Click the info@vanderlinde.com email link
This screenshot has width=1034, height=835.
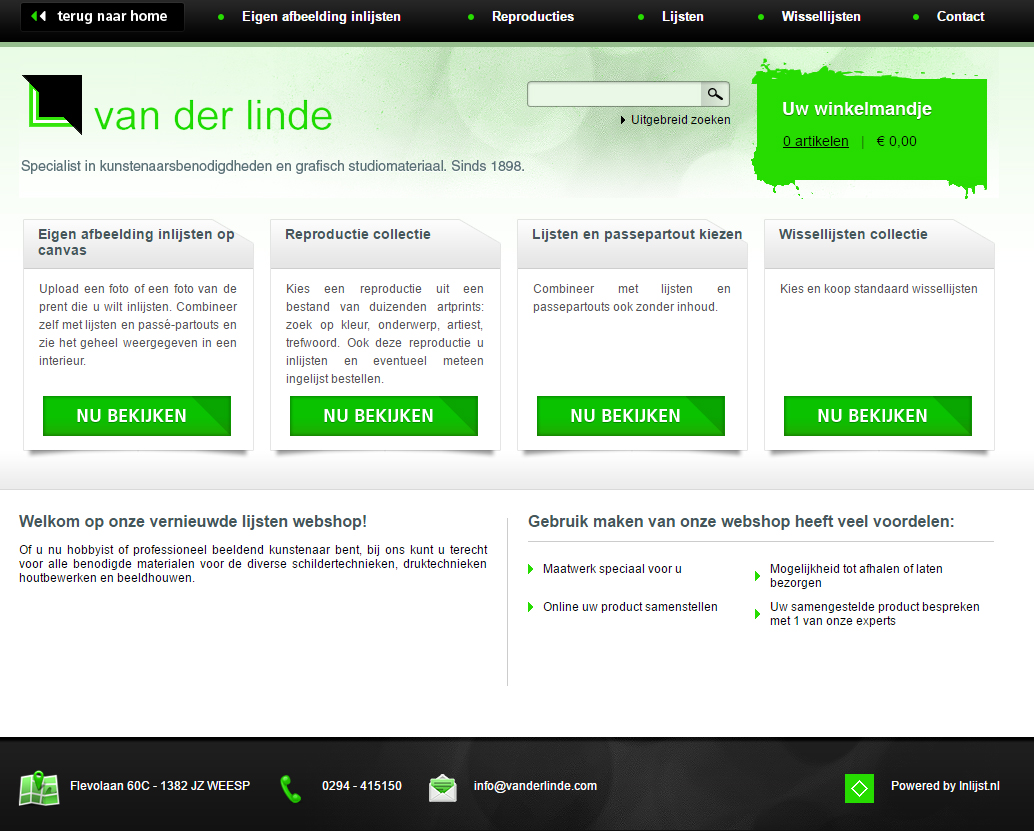[535, 786]
